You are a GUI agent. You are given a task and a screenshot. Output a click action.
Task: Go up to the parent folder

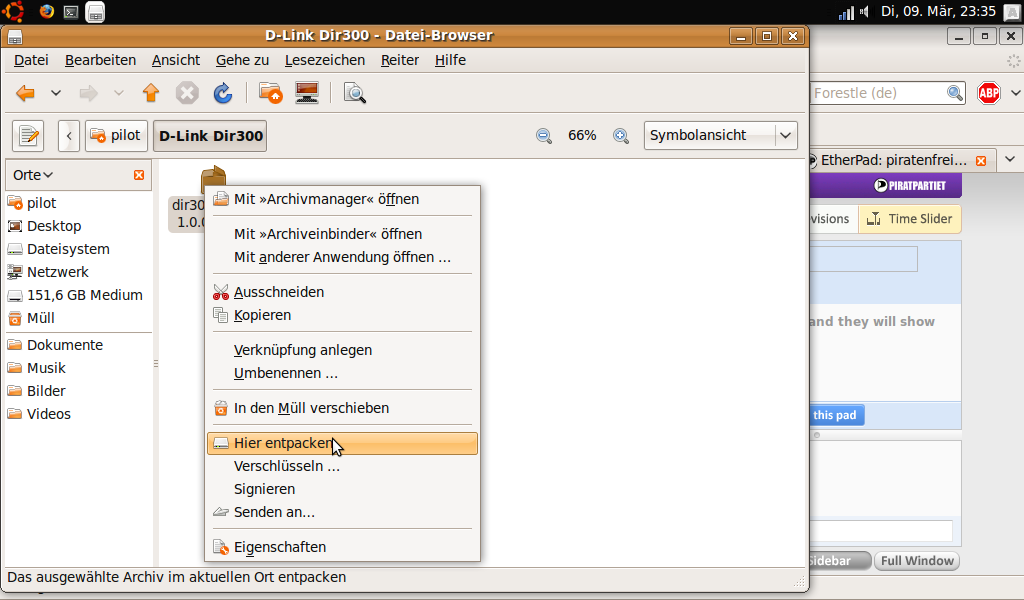tap(151, 93)
